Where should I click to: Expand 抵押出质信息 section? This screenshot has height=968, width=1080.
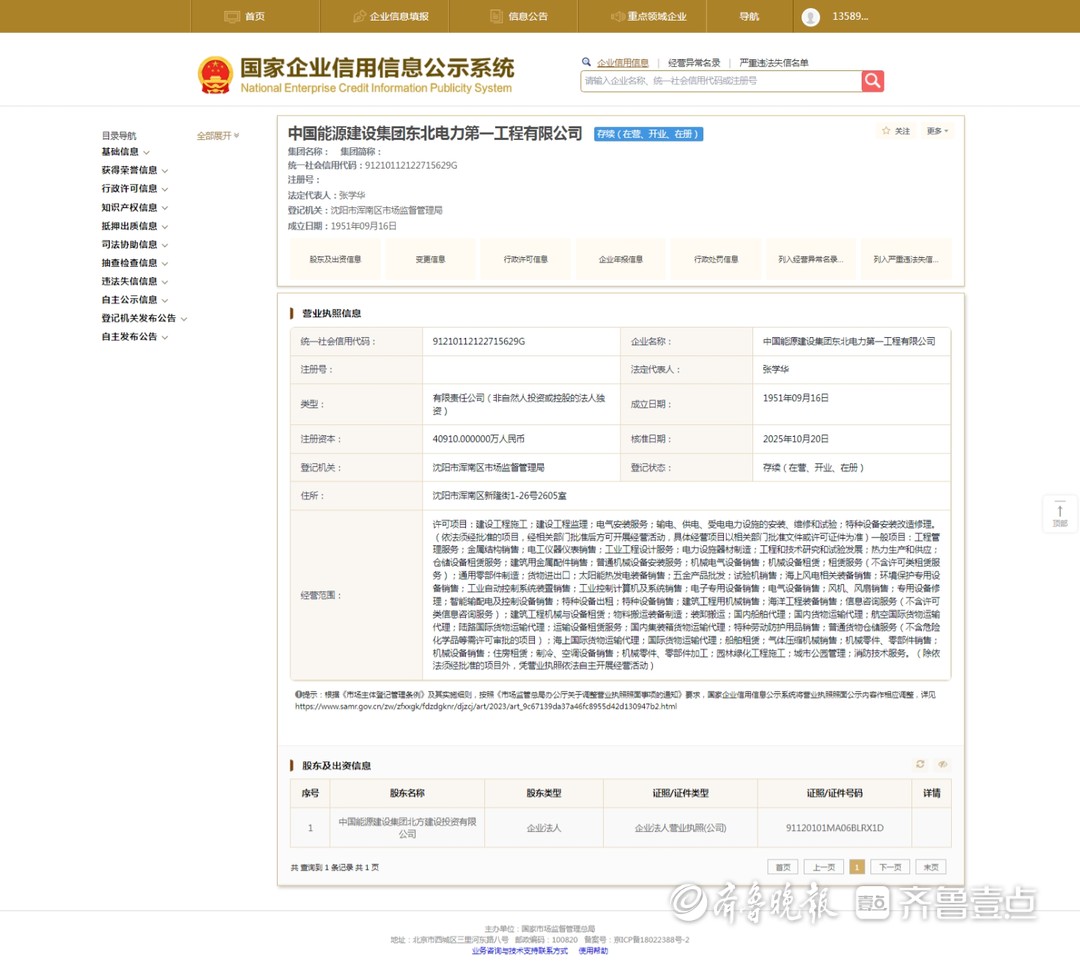click(x=134, y=226)
